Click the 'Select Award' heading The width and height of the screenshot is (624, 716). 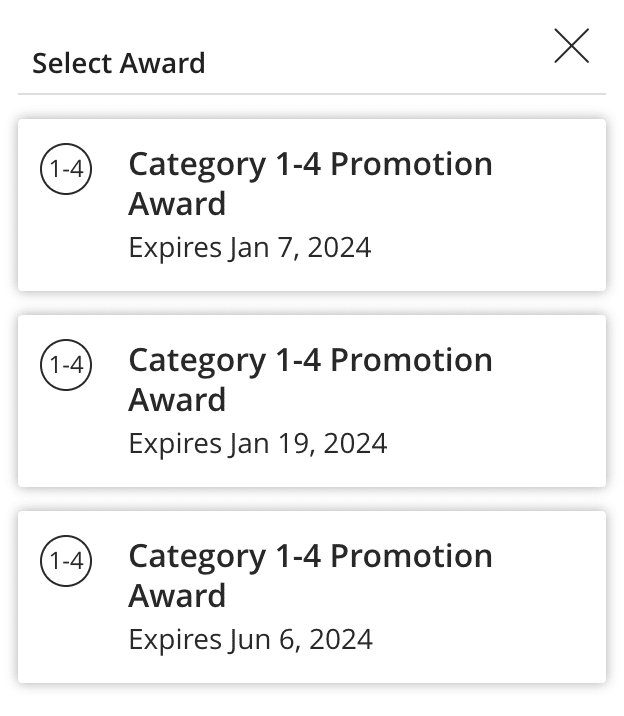118,63
